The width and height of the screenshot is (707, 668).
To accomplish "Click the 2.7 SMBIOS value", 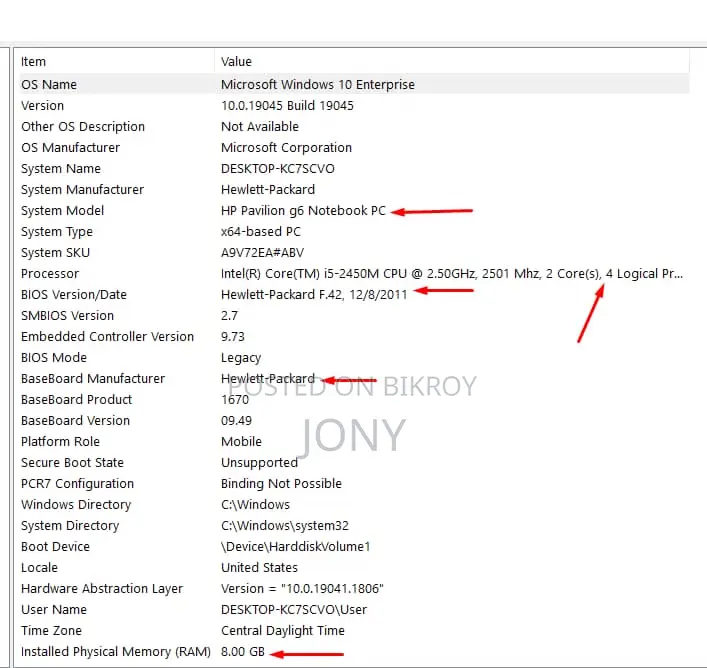I will point(230,316).
